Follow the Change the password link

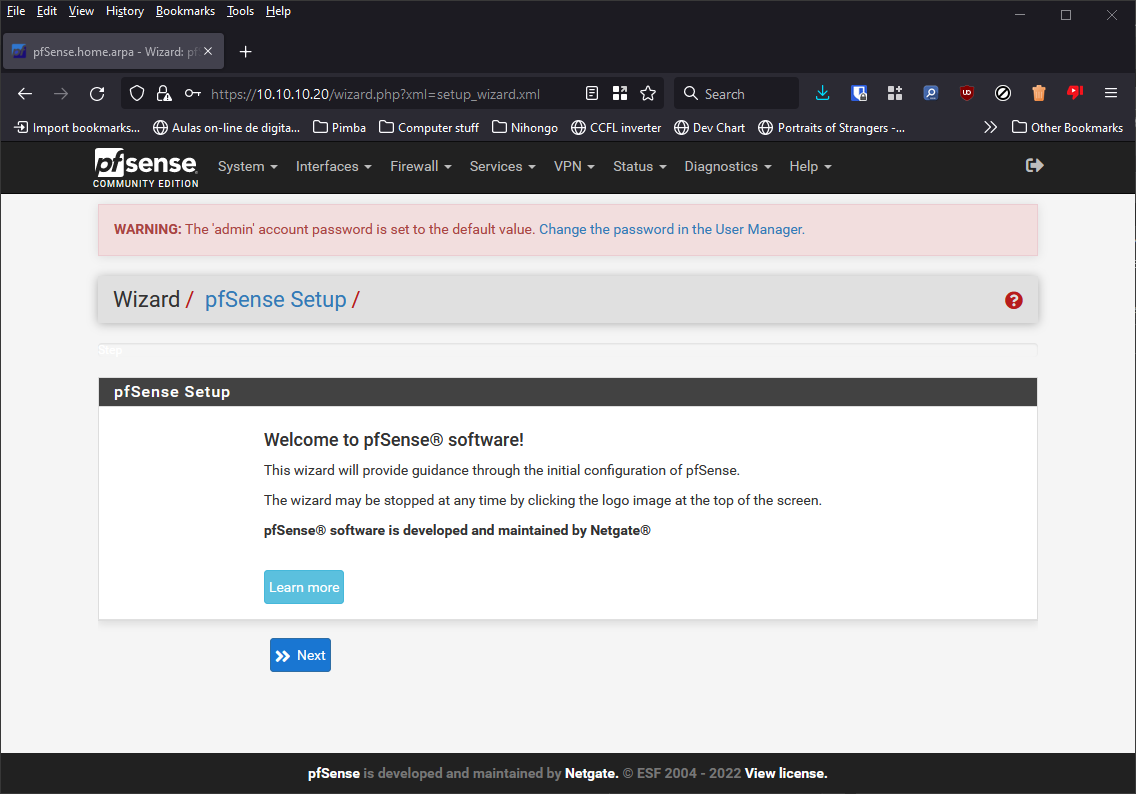tap(671, 229)
